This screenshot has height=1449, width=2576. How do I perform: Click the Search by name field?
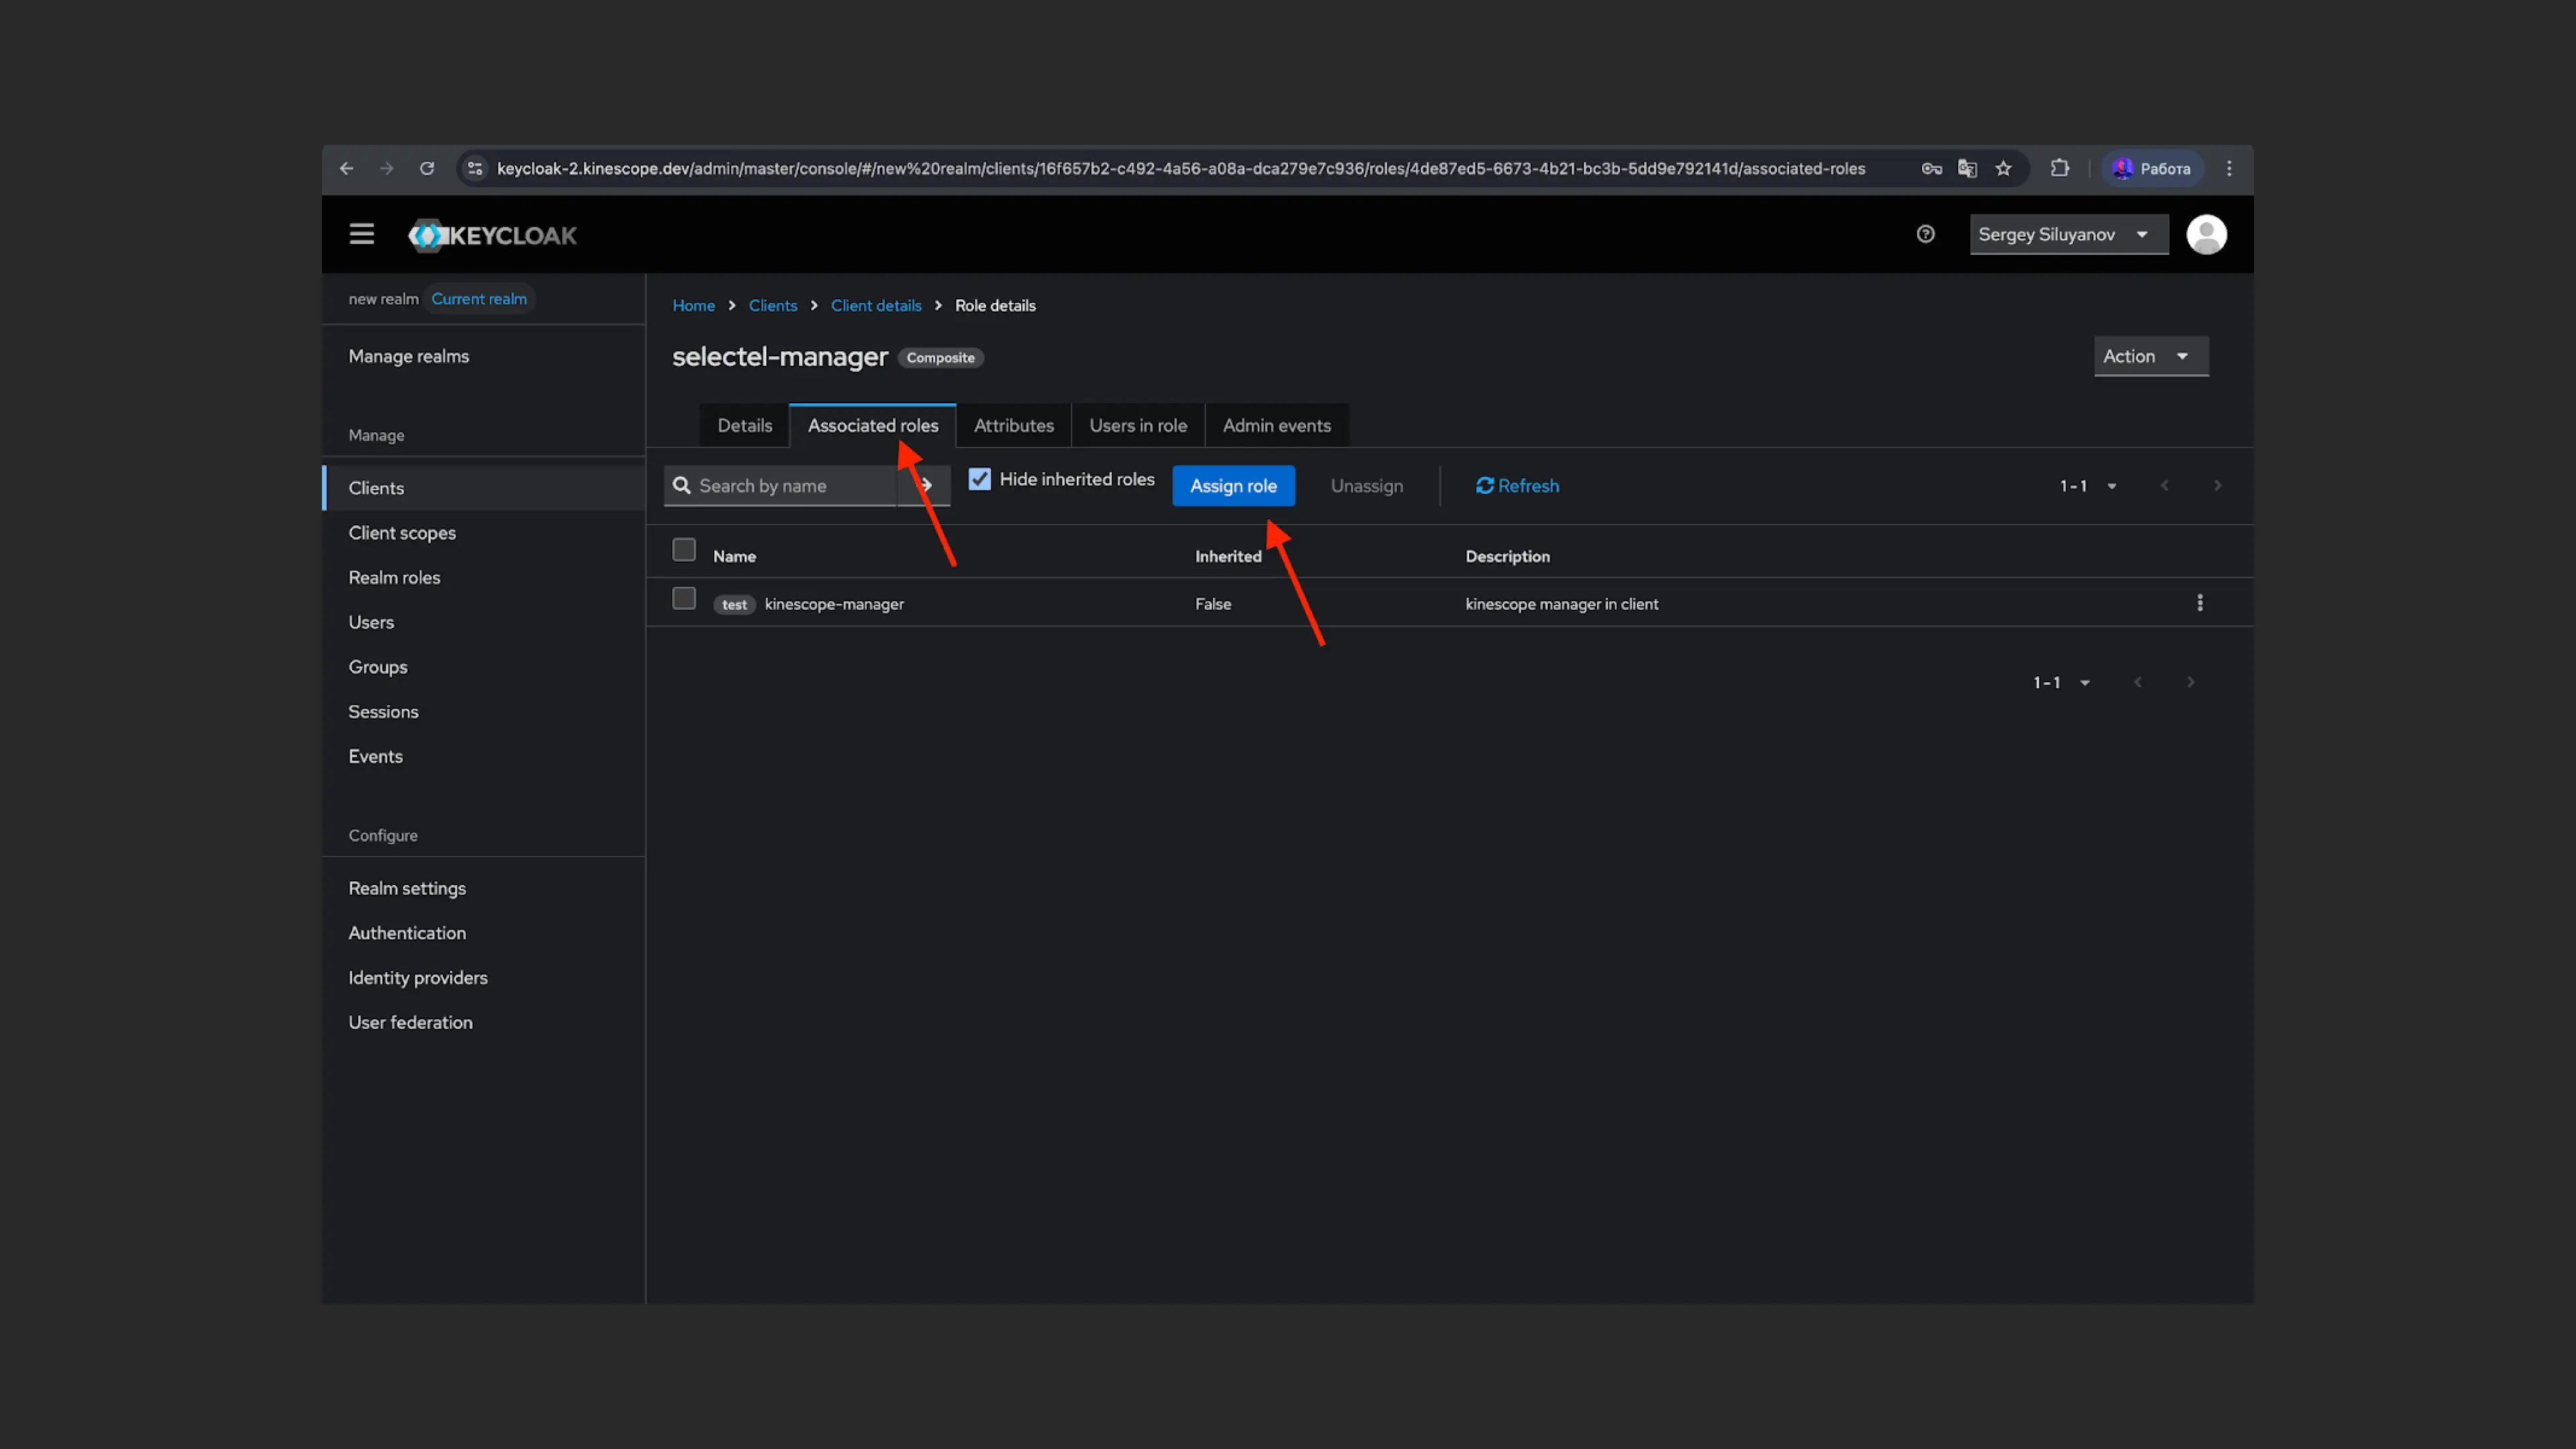tap(790, 486)
